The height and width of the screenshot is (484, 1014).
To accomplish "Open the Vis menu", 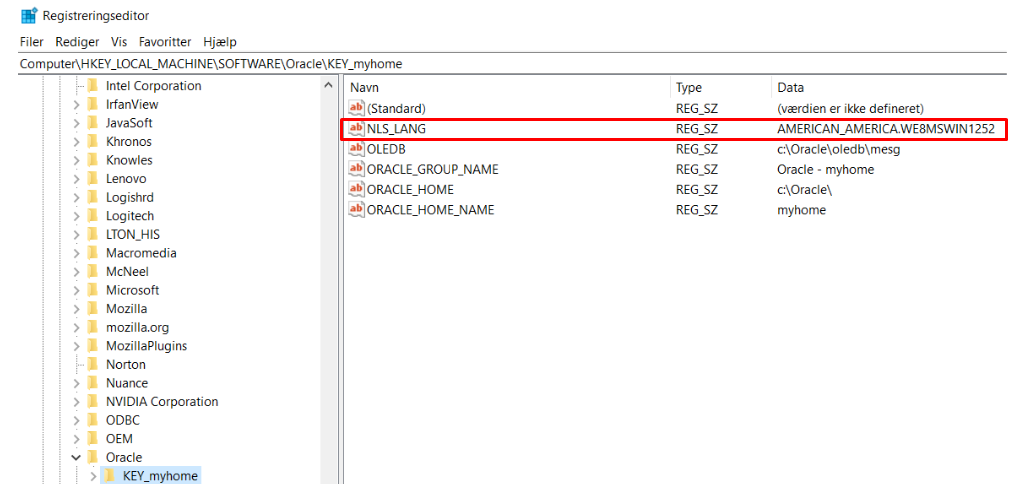I will 119,42.
